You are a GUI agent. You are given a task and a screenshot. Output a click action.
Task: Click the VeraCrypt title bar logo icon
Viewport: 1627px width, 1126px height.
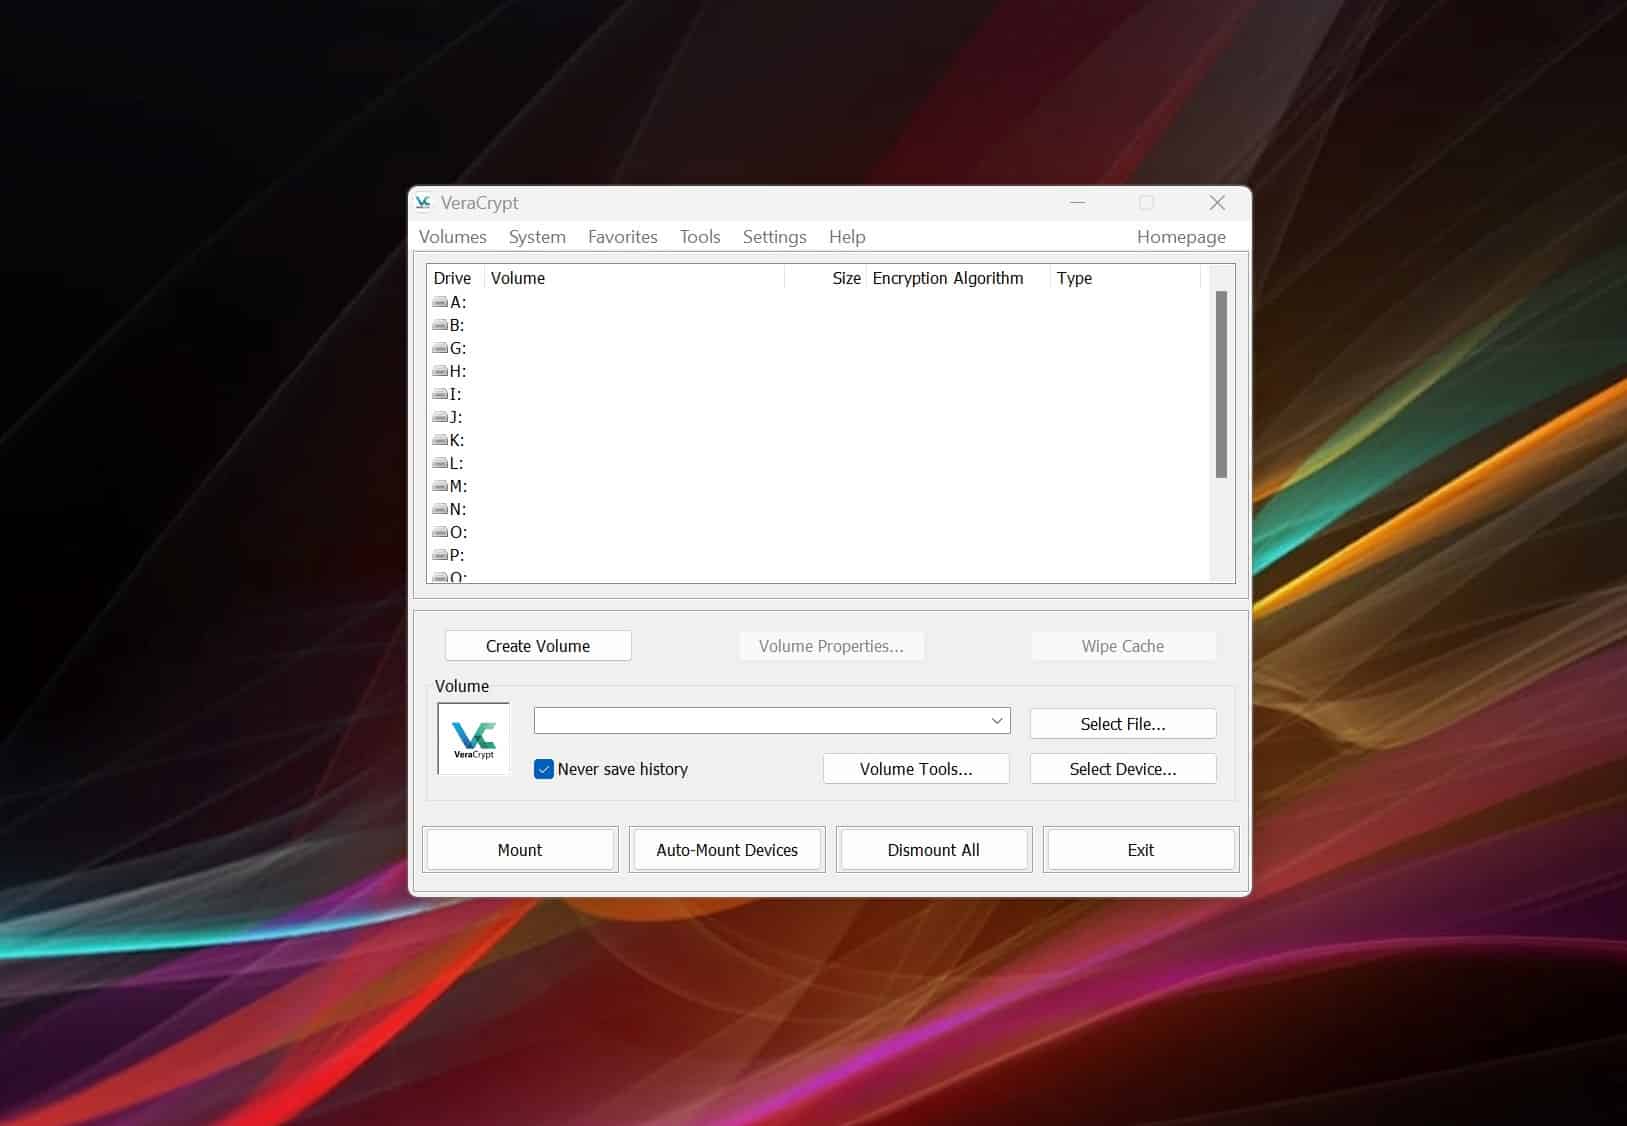tap(423, 202)
